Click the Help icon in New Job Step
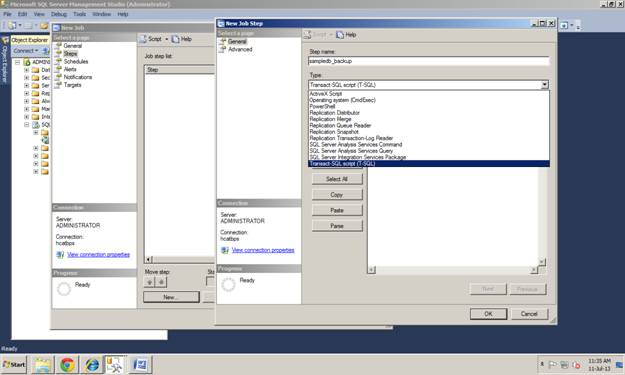 coord(340,35)
